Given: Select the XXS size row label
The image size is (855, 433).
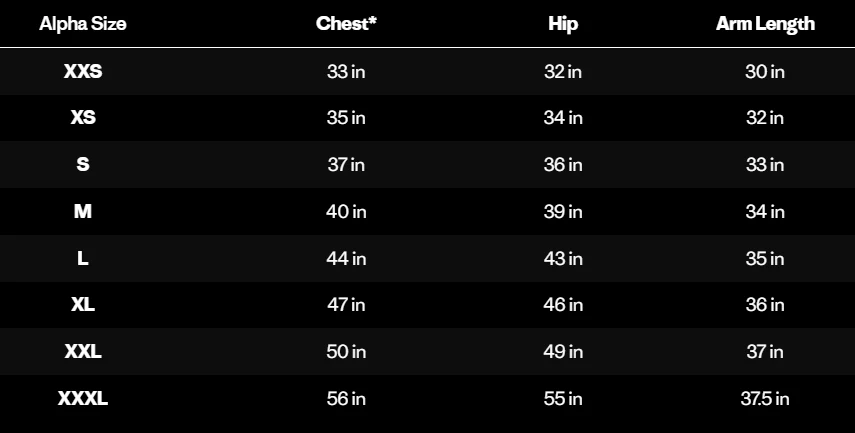Looking at the screenshot, I should click(x=83, y=71).
